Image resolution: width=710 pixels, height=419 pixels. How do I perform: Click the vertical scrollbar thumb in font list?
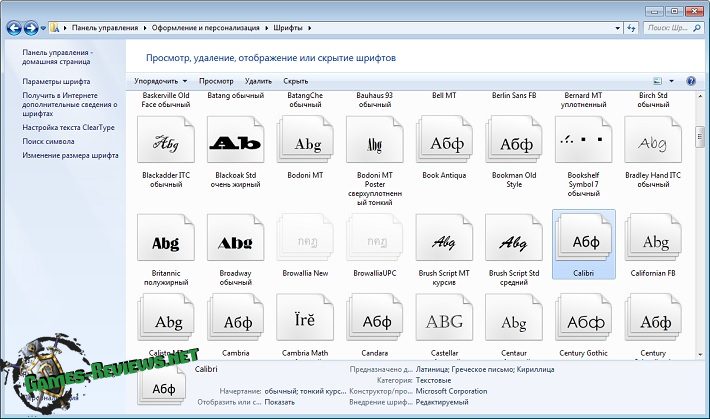[700, 137]
